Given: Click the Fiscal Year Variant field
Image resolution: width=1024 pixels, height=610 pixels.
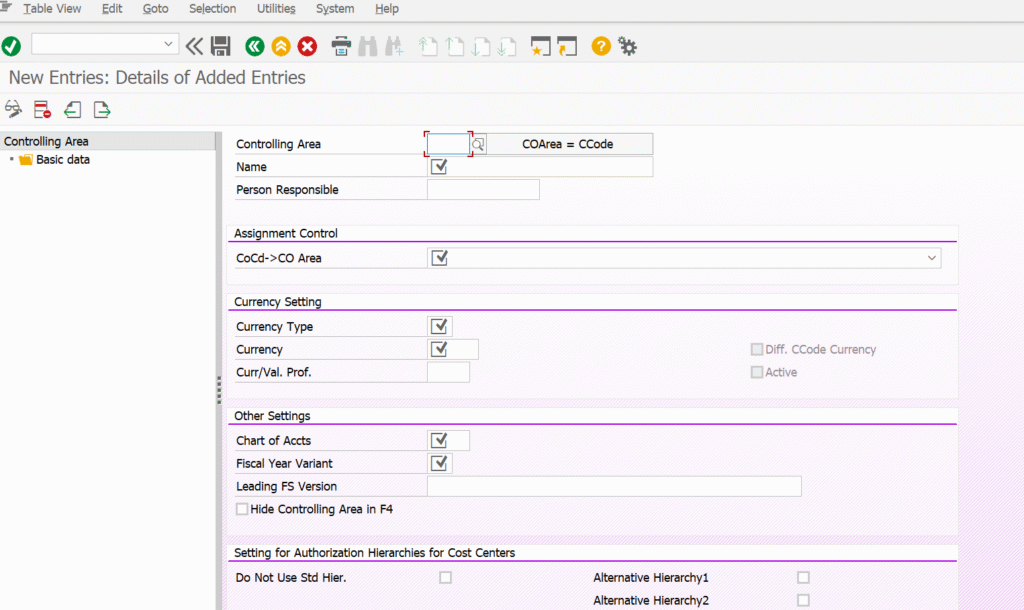Looking at the screenshot, I should click(440, 463).
